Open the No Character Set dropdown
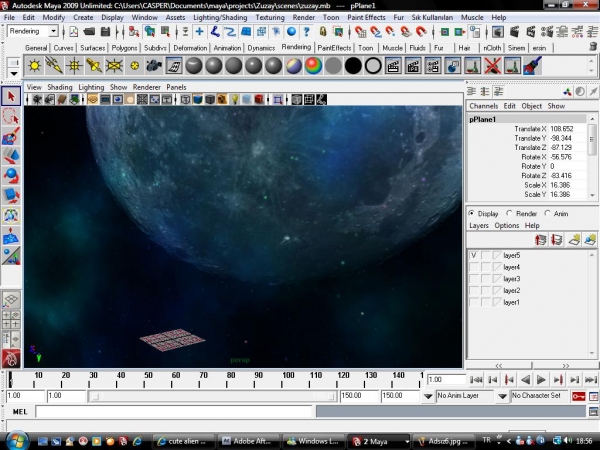The width and height of the screenshot is (600, 450). (x=502, y=396)
